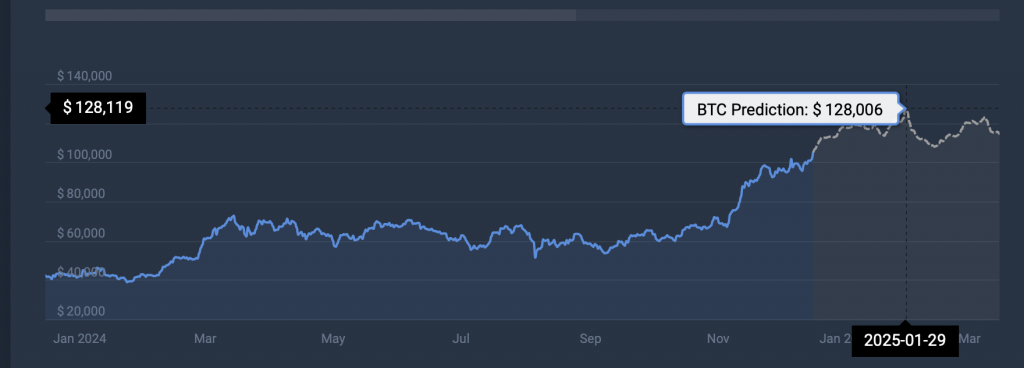Click the Sep axis label
The height and width of the screenshot is (368, 1024).
pos(590,339)
